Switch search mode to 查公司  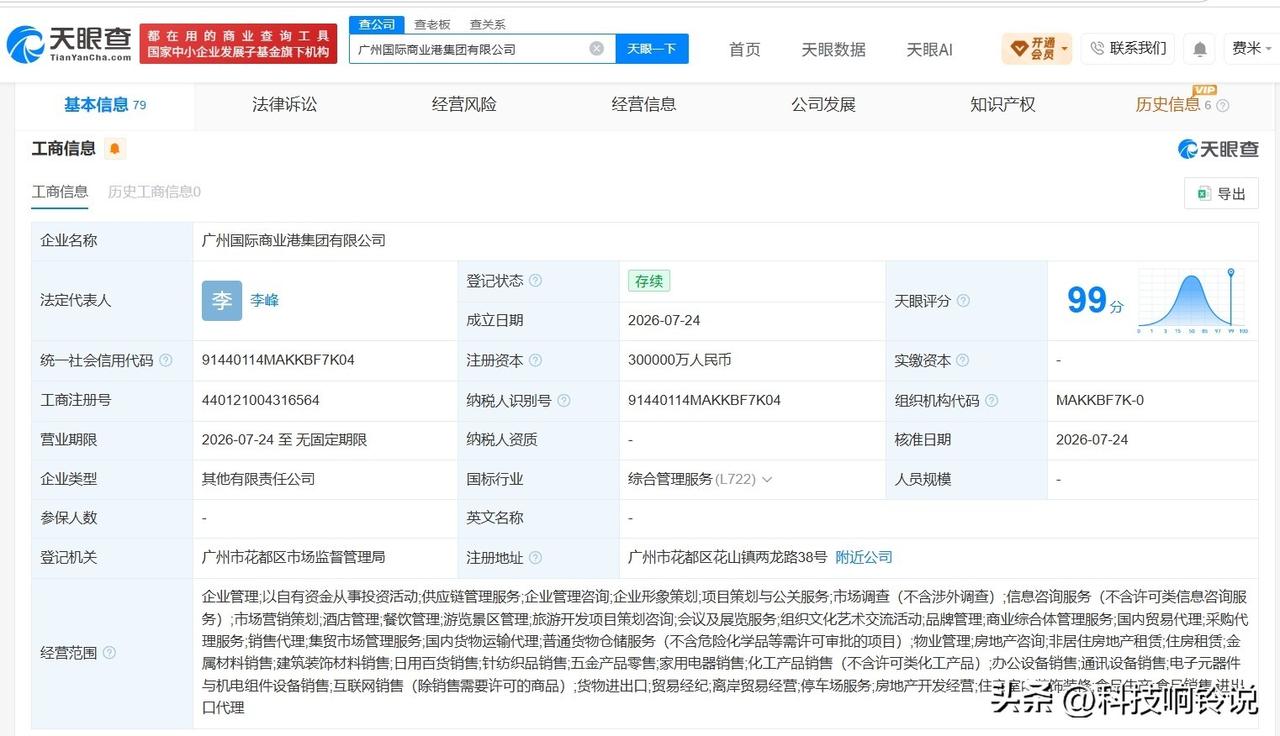tap(376, 24)
